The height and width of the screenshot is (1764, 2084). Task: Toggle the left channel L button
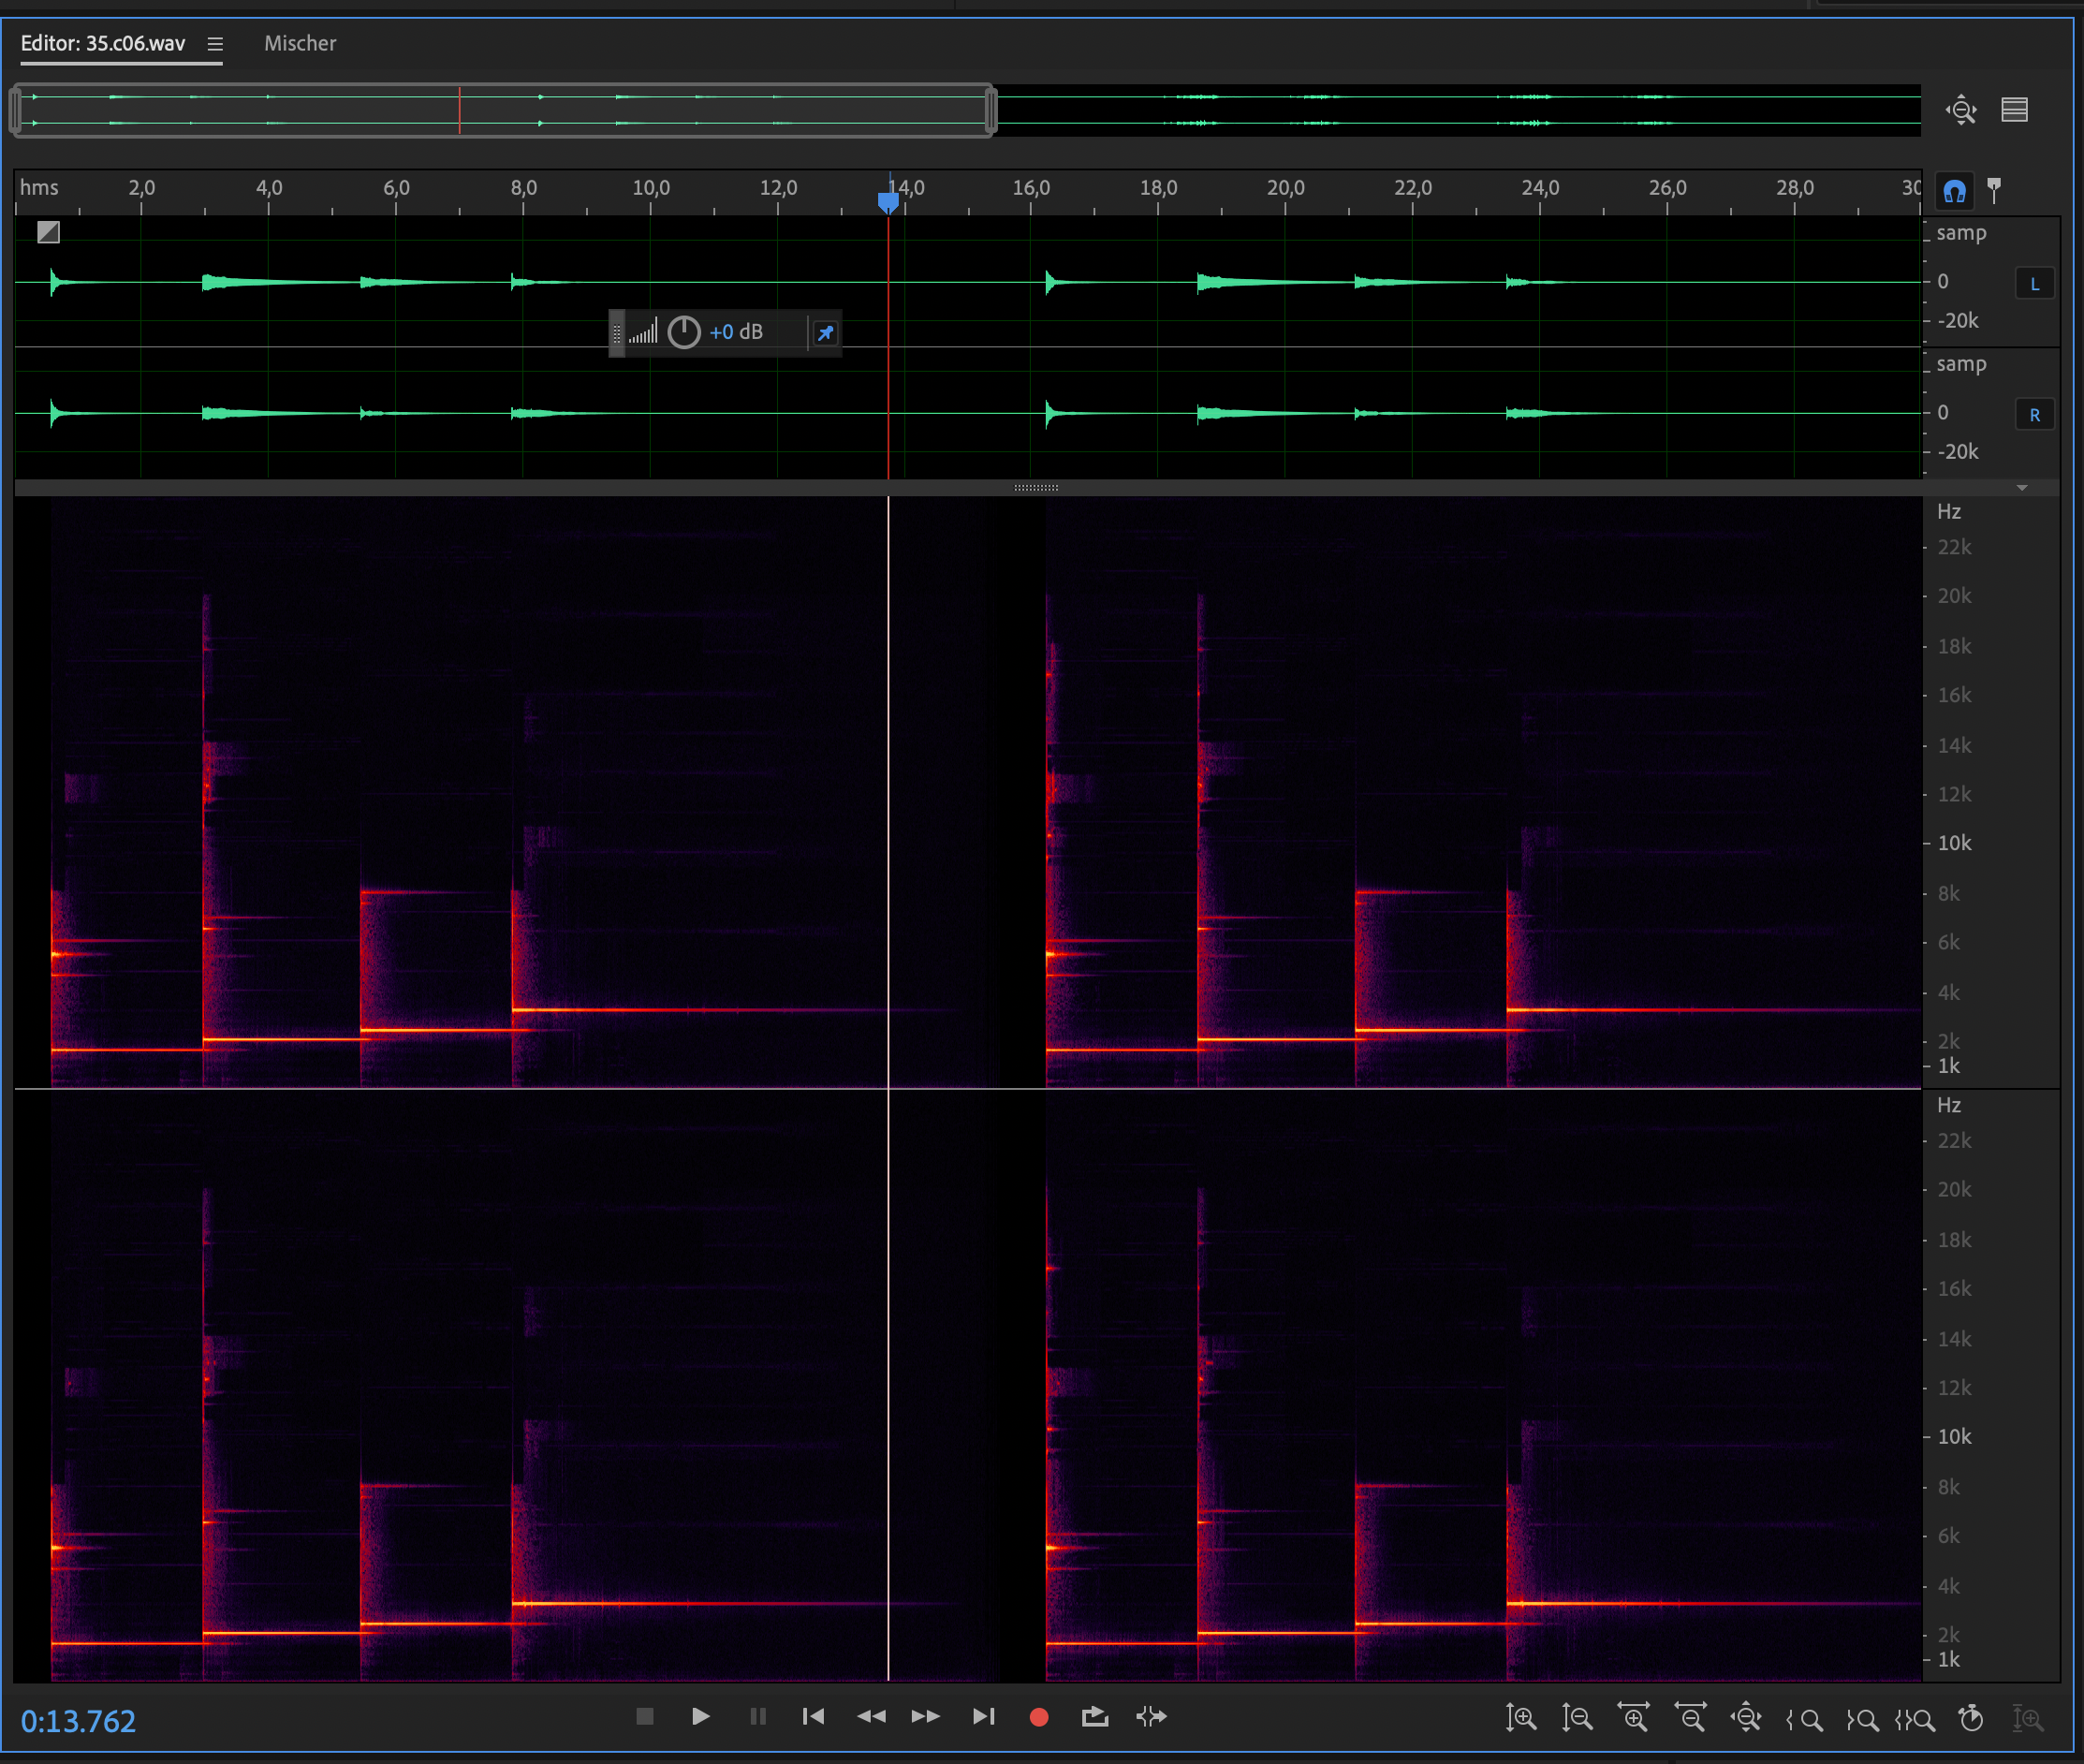[2034, 284]
